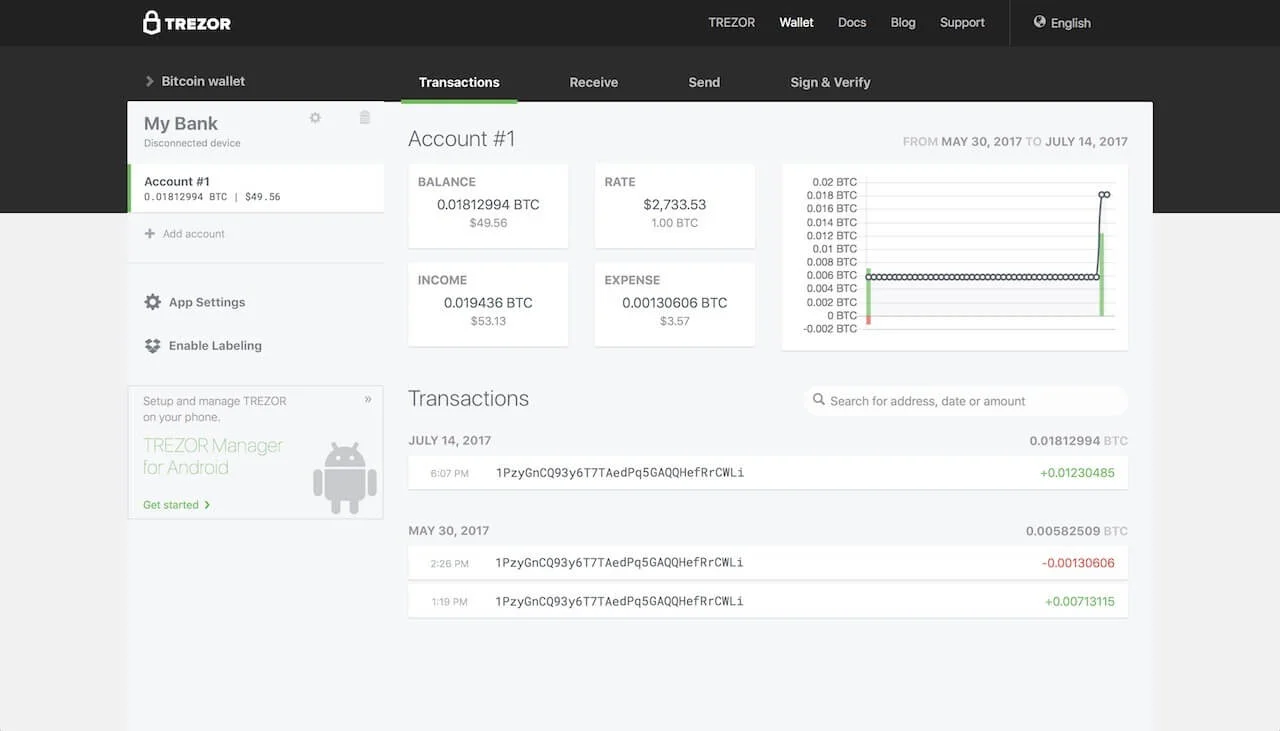1280x731 pixels.
Task: Open App Settings via the gear icon
Action: 152,301
